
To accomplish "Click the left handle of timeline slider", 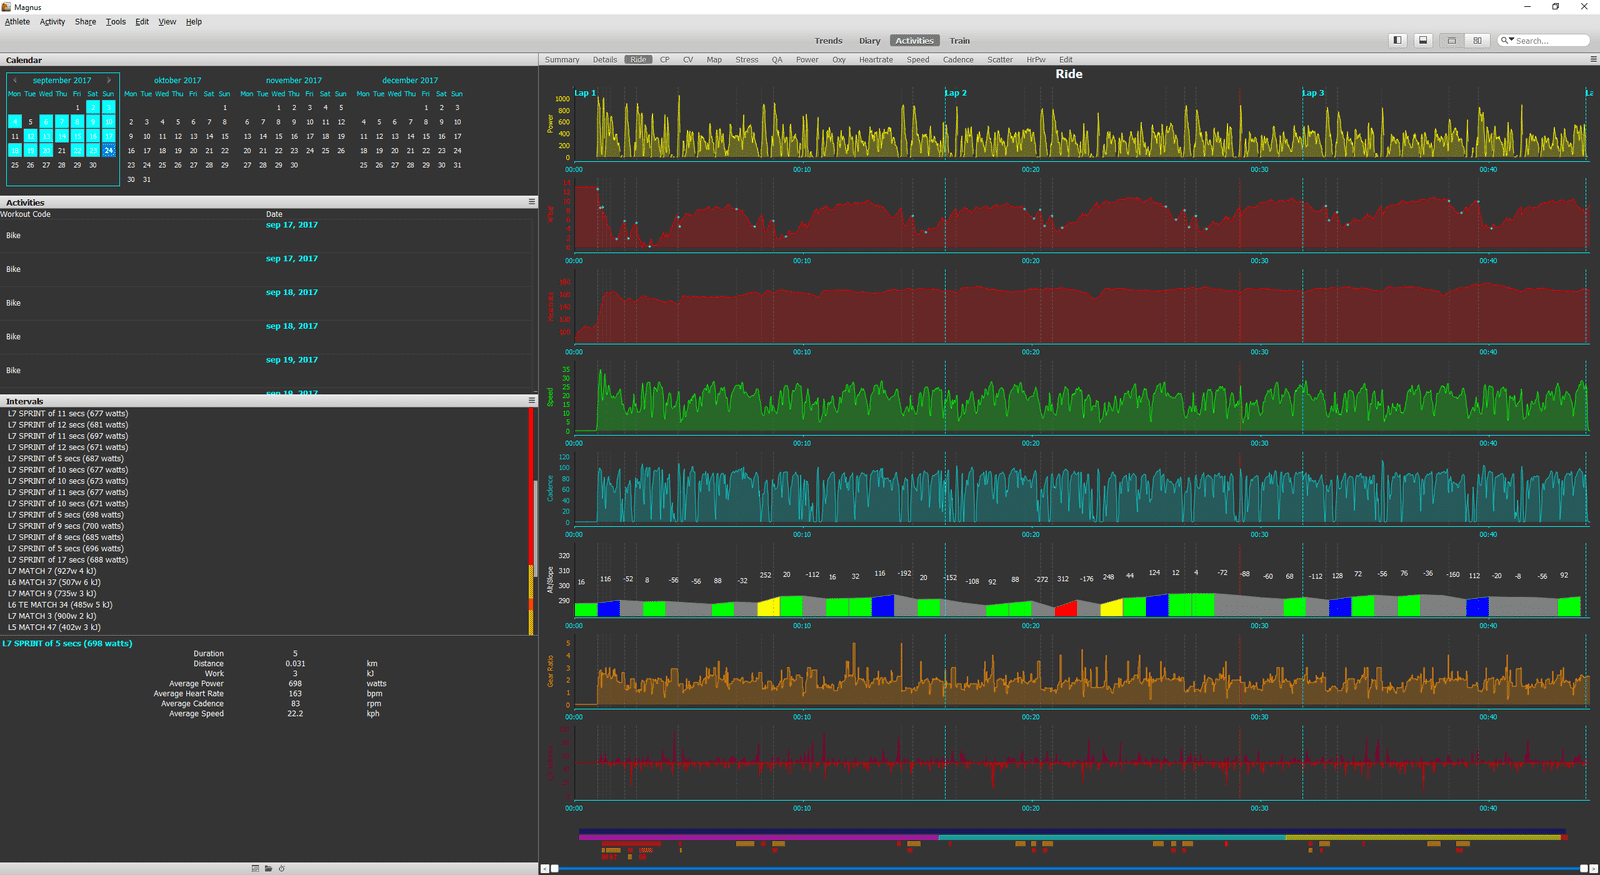I will click(x=555, y=868).
